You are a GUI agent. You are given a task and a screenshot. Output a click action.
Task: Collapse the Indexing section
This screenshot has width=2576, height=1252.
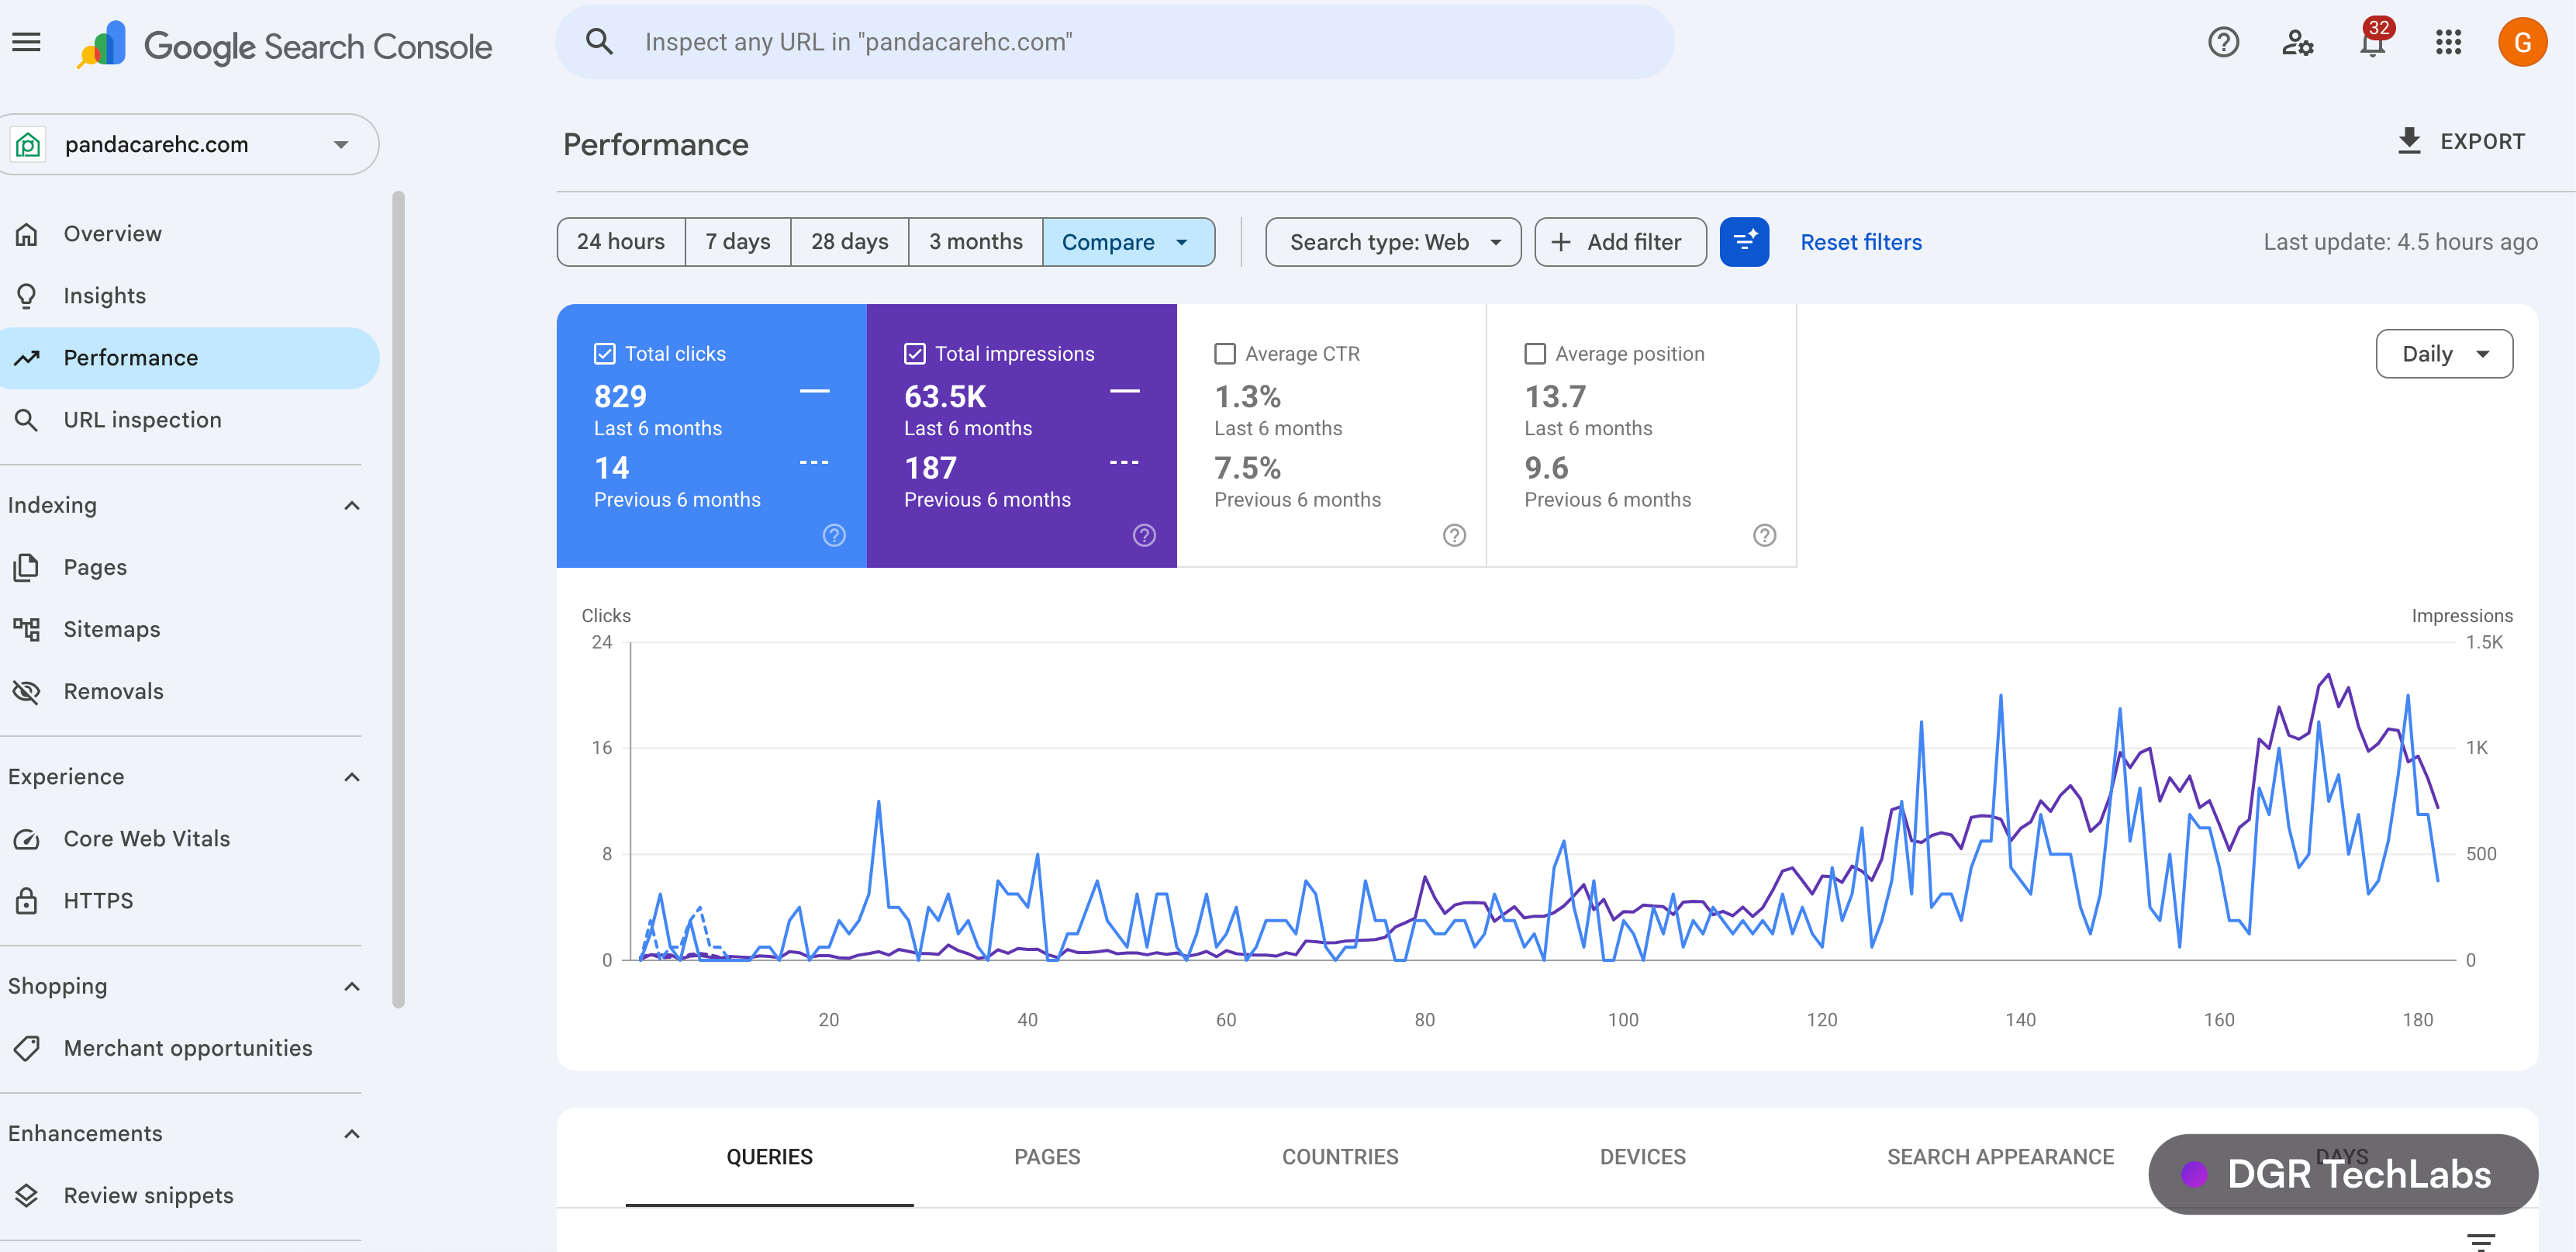click(352, 506)
